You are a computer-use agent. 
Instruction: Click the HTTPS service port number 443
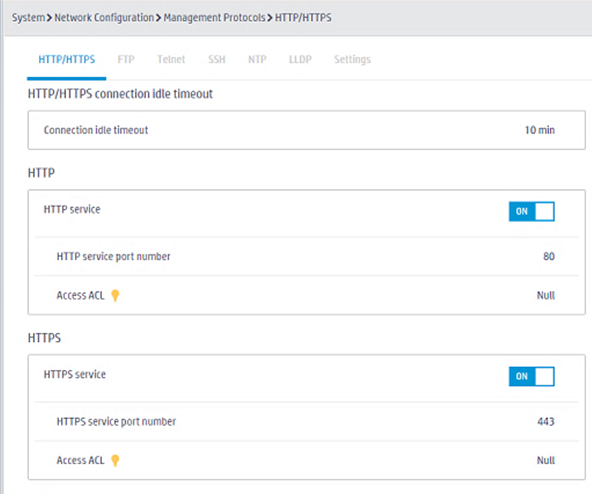[546, 421]
